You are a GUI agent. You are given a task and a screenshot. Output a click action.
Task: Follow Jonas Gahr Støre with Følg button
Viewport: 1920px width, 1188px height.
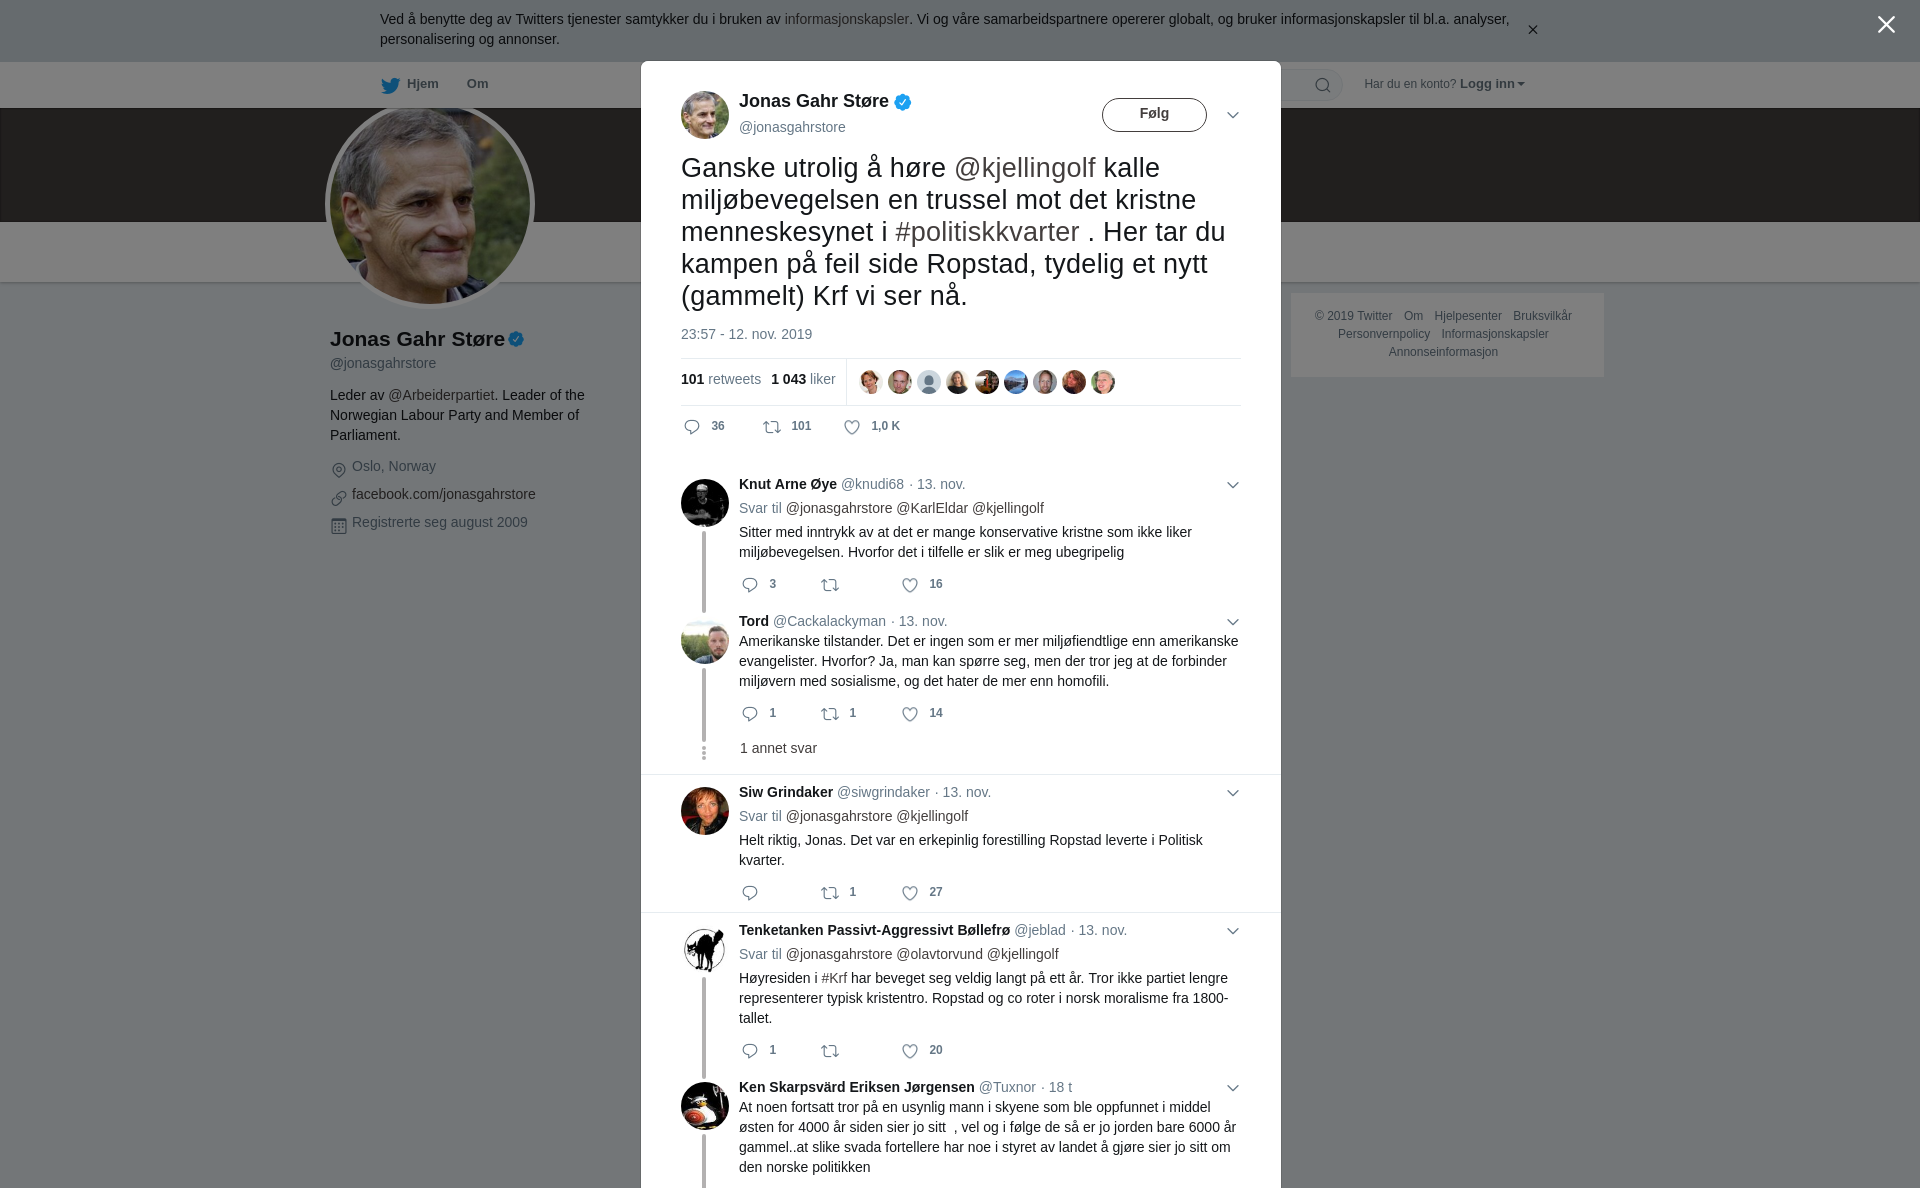pos(1154,115)
